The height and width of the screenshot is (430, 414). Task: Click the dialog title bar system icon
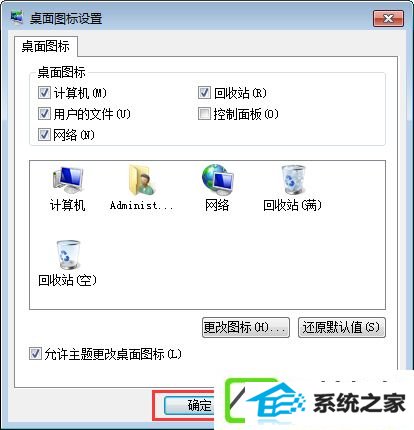click(17, 18)
